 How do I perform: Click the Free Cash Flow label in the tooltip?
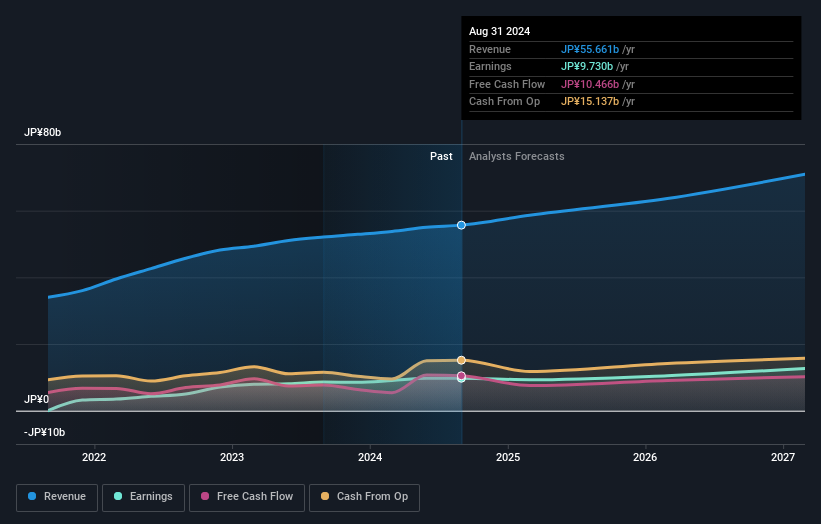coord(507,84)
